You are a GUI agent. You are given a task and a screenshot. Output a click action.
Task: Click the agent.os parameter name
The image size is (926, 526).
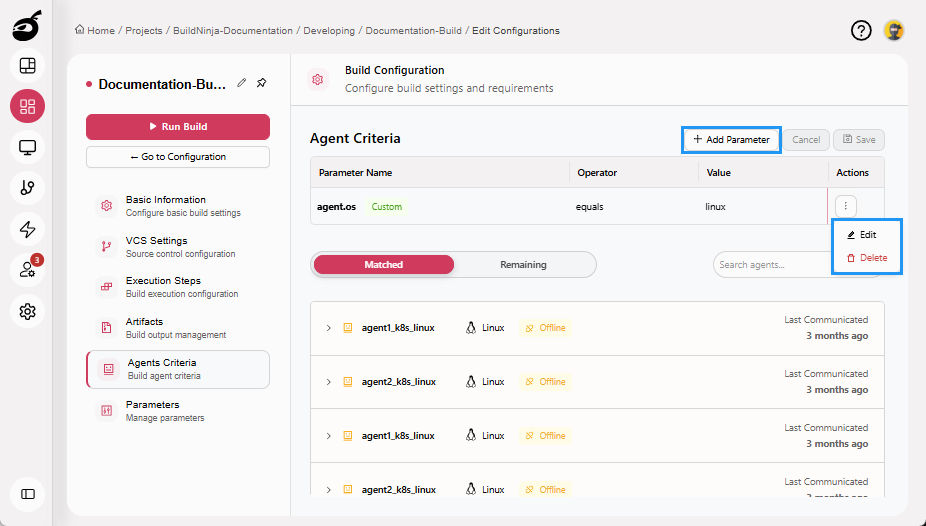(x=337, y=207)
